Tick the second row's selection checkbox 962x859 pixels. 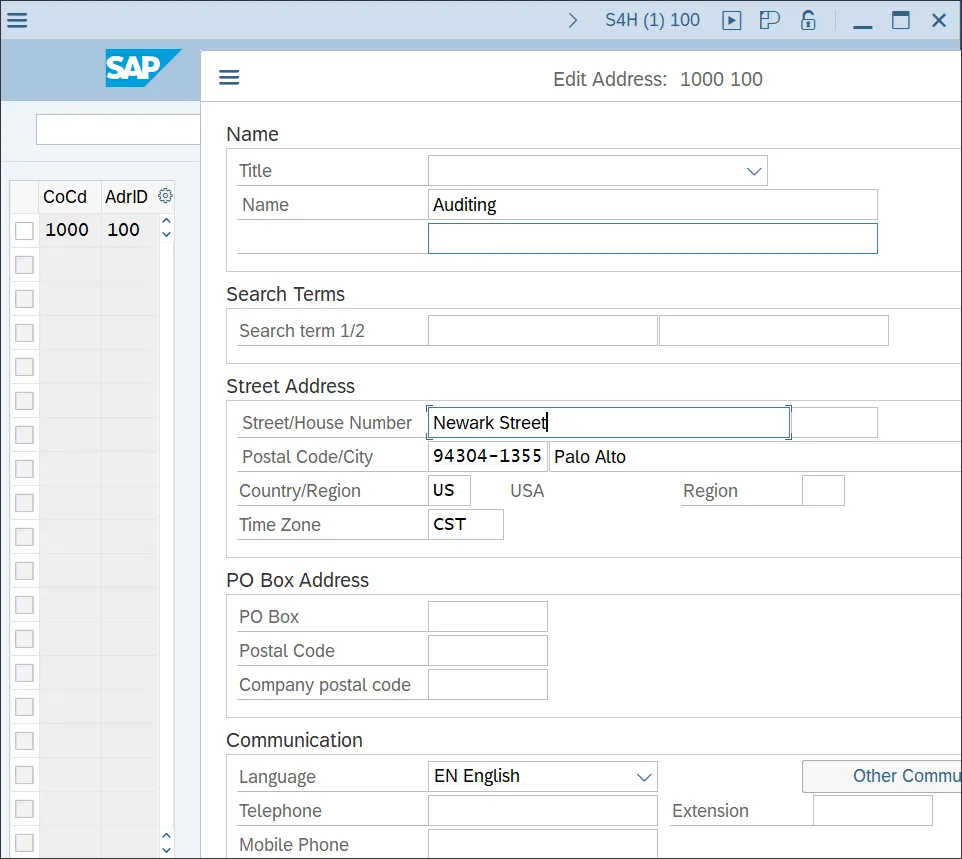24,265
